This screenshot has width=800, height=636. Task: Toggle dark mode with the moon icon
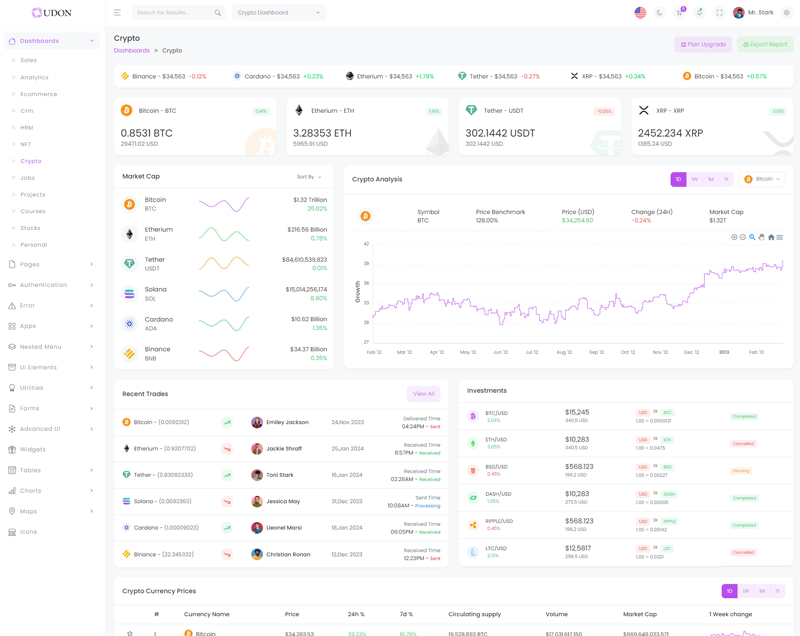[660, 13]
